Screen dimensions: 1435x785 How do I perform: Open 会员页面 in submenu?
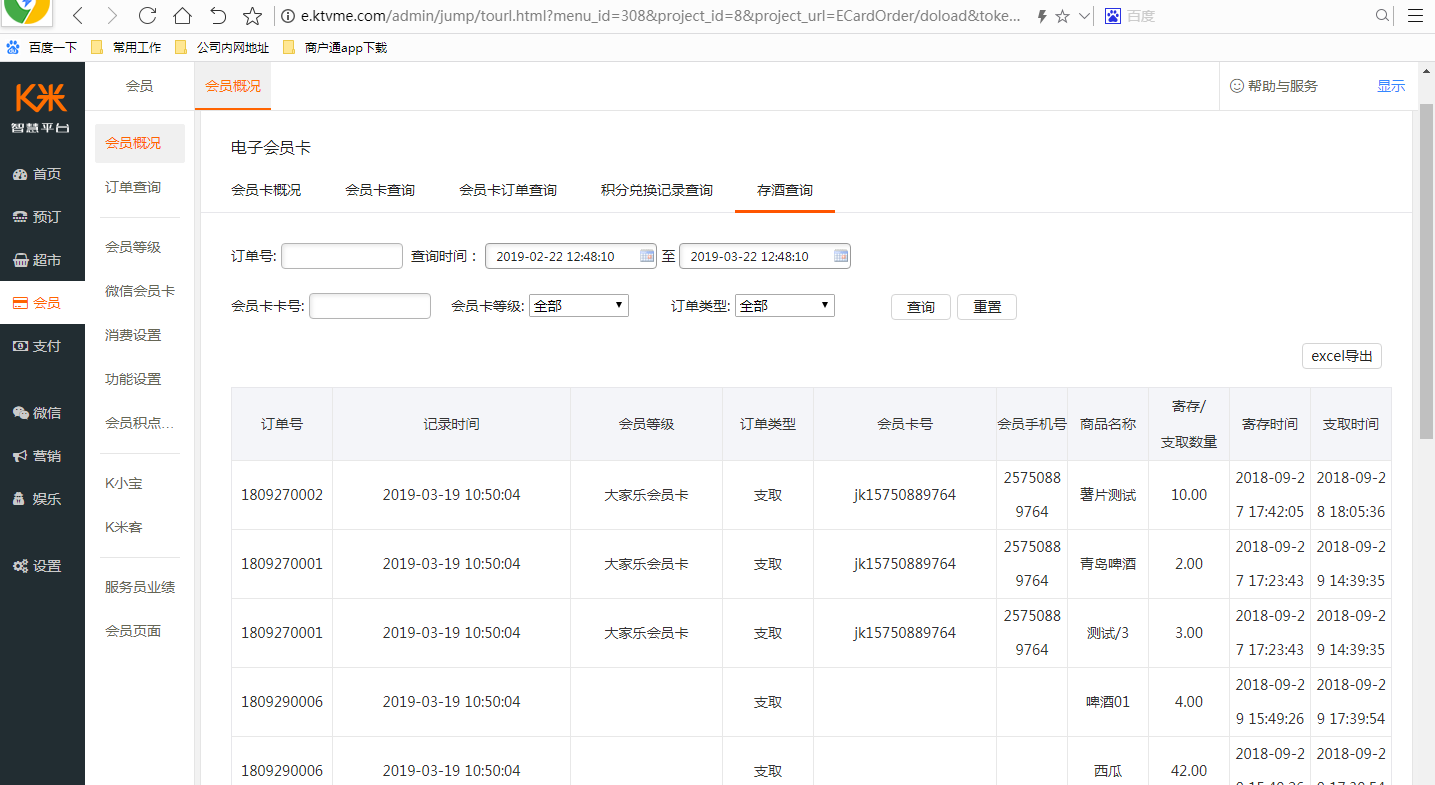(133, 631)
